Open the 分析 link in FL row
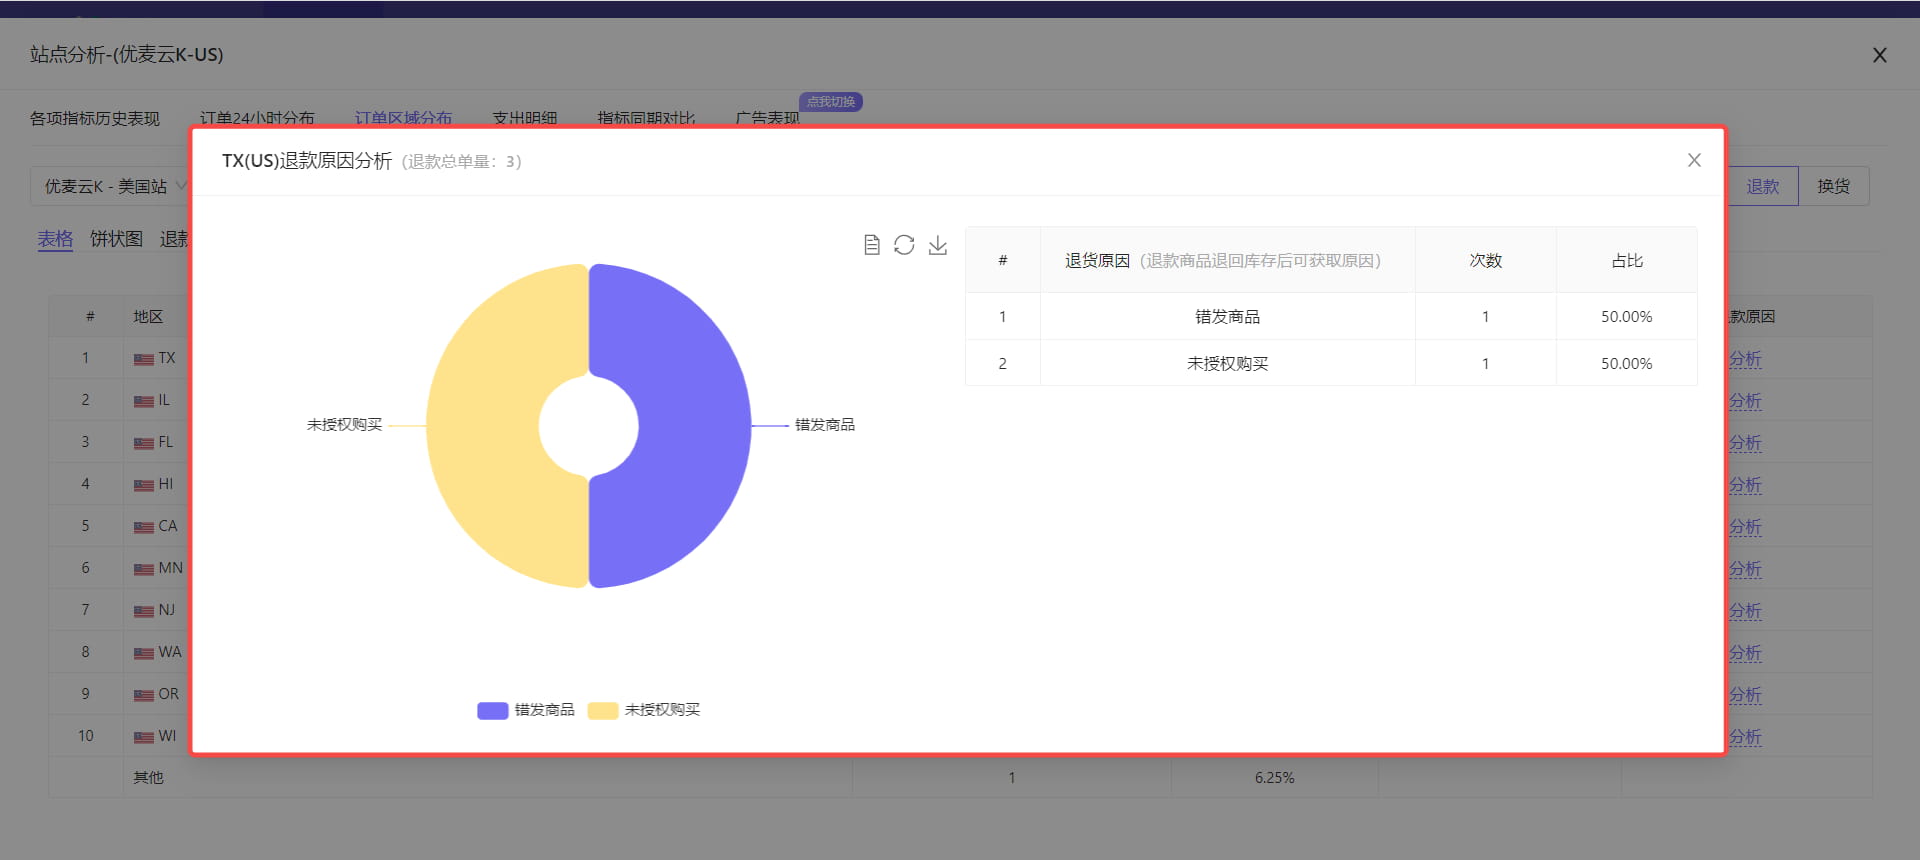 (x=1745, y=443)
